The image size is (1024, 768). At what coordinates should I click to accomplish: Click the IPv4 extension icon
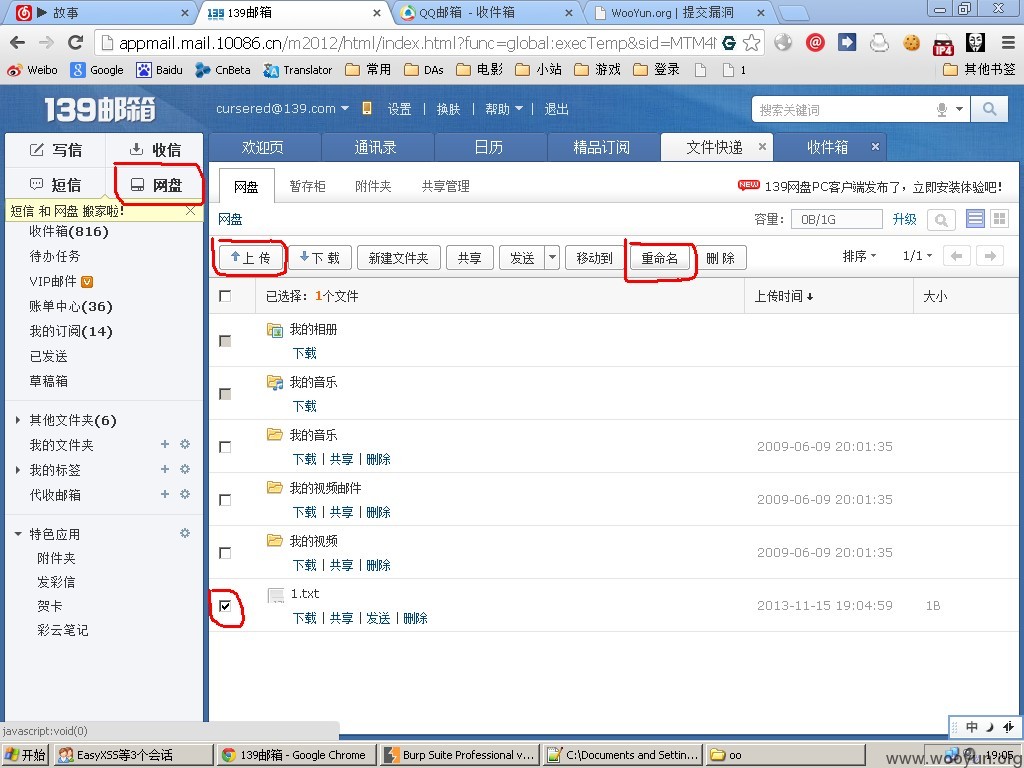(x=943, y=44)
